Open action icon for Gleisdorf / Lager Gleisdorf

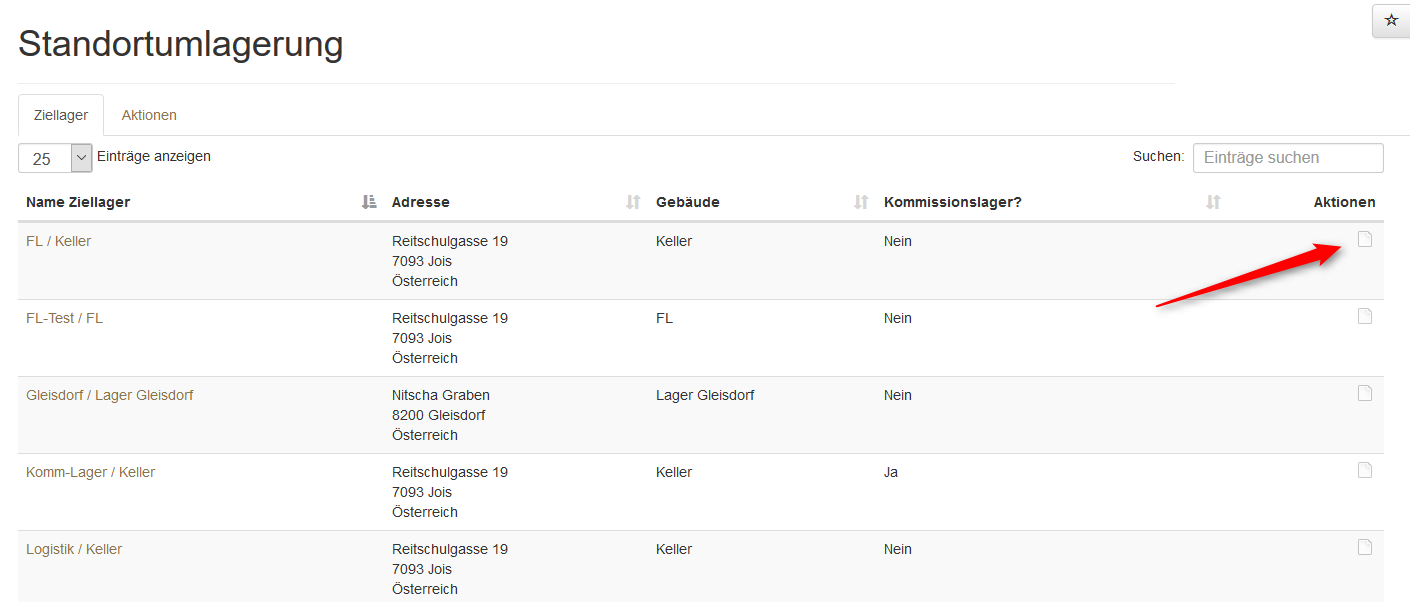[1364, 393]
